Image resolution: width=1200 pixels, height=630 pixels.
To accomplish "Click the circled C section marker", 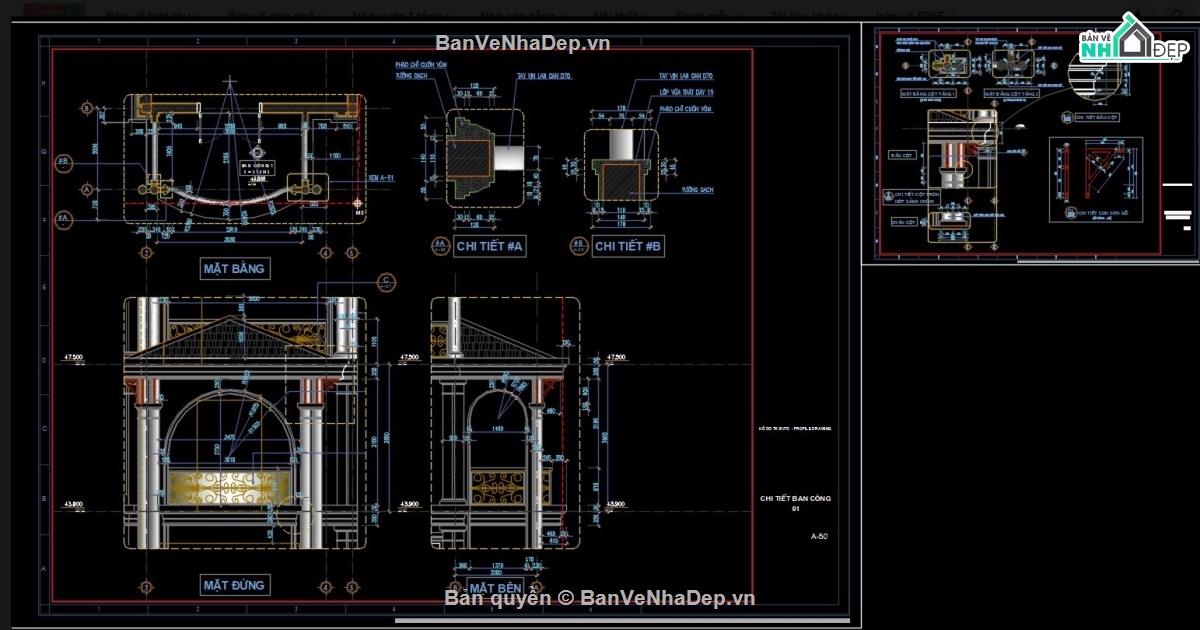I will (387, 281).
